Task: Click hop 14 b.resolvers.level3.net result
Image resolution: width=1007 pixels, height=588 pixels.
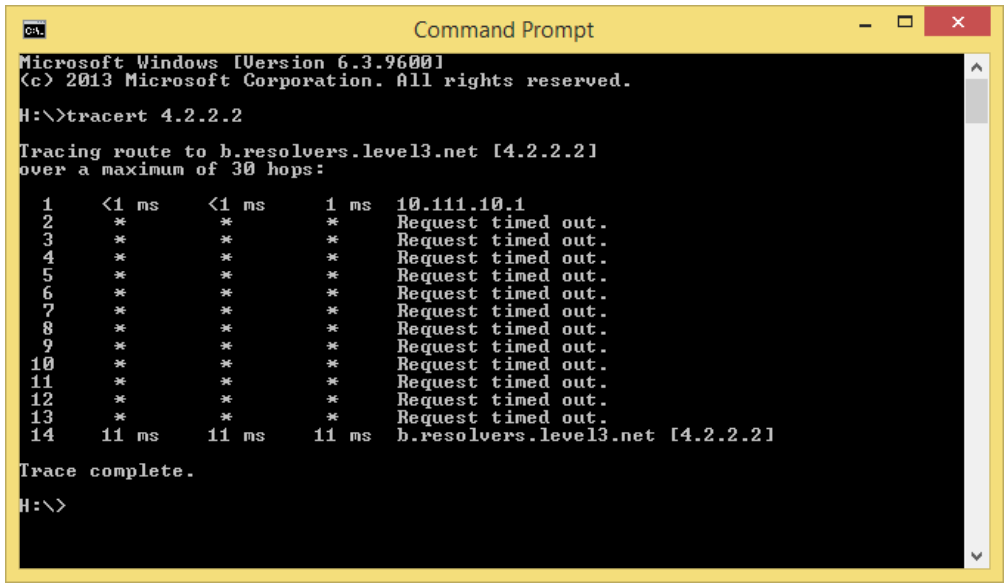Action: tap(585, 435)
